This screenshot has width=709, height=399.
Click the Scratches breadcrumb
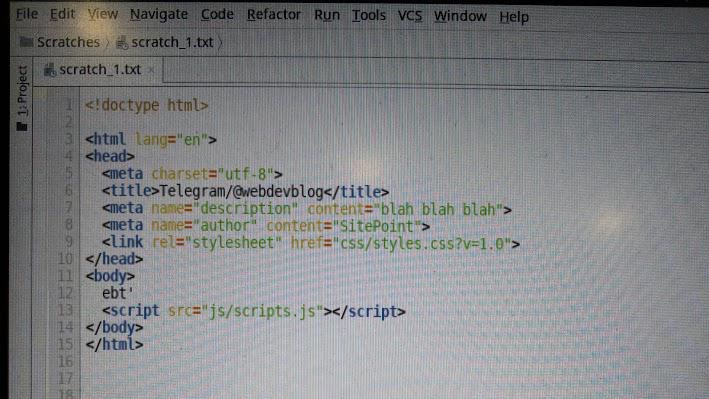tap(68, 42)
